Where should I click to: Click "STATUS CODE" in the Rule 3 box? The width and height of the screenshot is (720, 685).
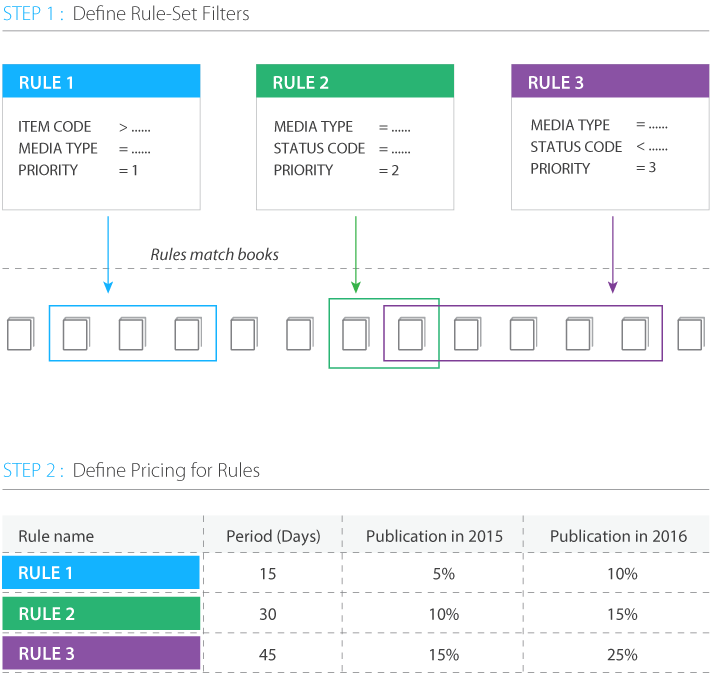pyautogui.click(x=576, y=147)
